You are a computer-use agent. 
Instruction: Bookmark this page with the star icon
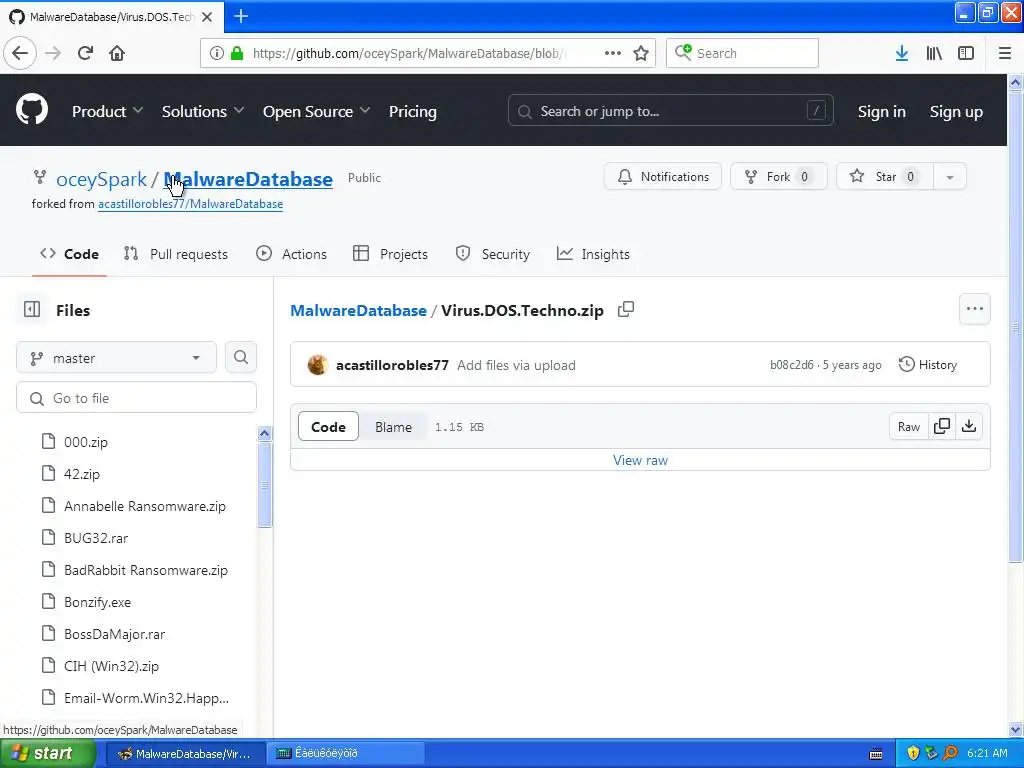[641, 54]
